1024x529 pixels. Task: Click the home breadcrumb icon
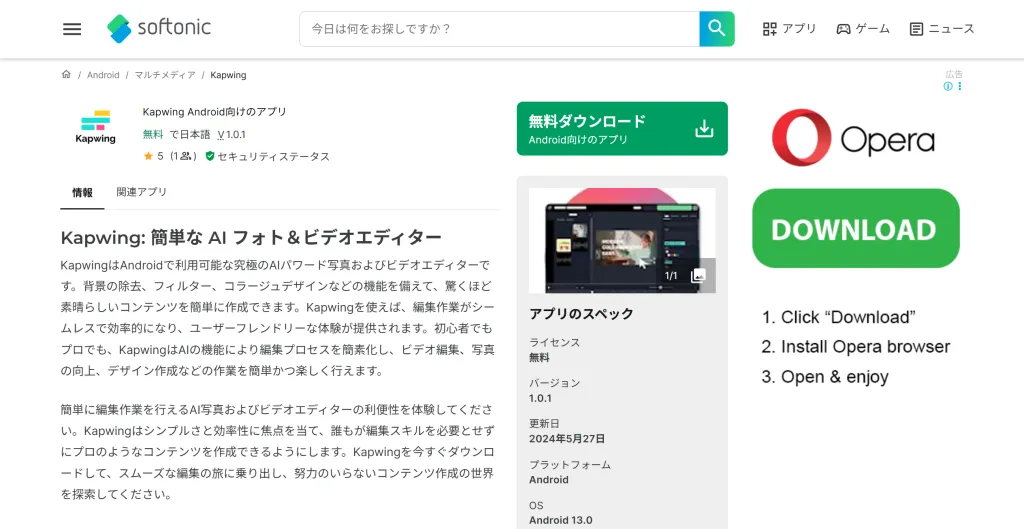66,74
